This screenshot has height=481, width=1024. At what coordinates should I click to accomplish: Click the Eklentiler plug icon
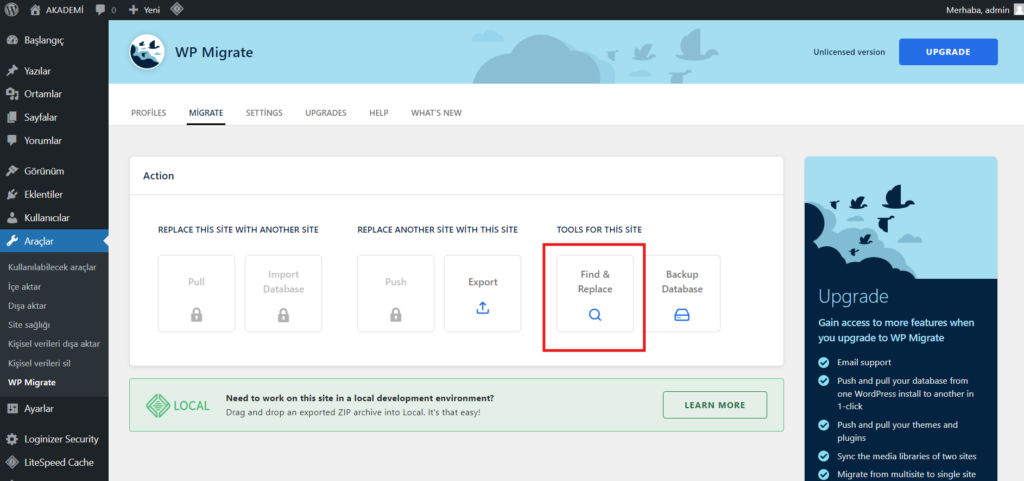pos(12,194)
